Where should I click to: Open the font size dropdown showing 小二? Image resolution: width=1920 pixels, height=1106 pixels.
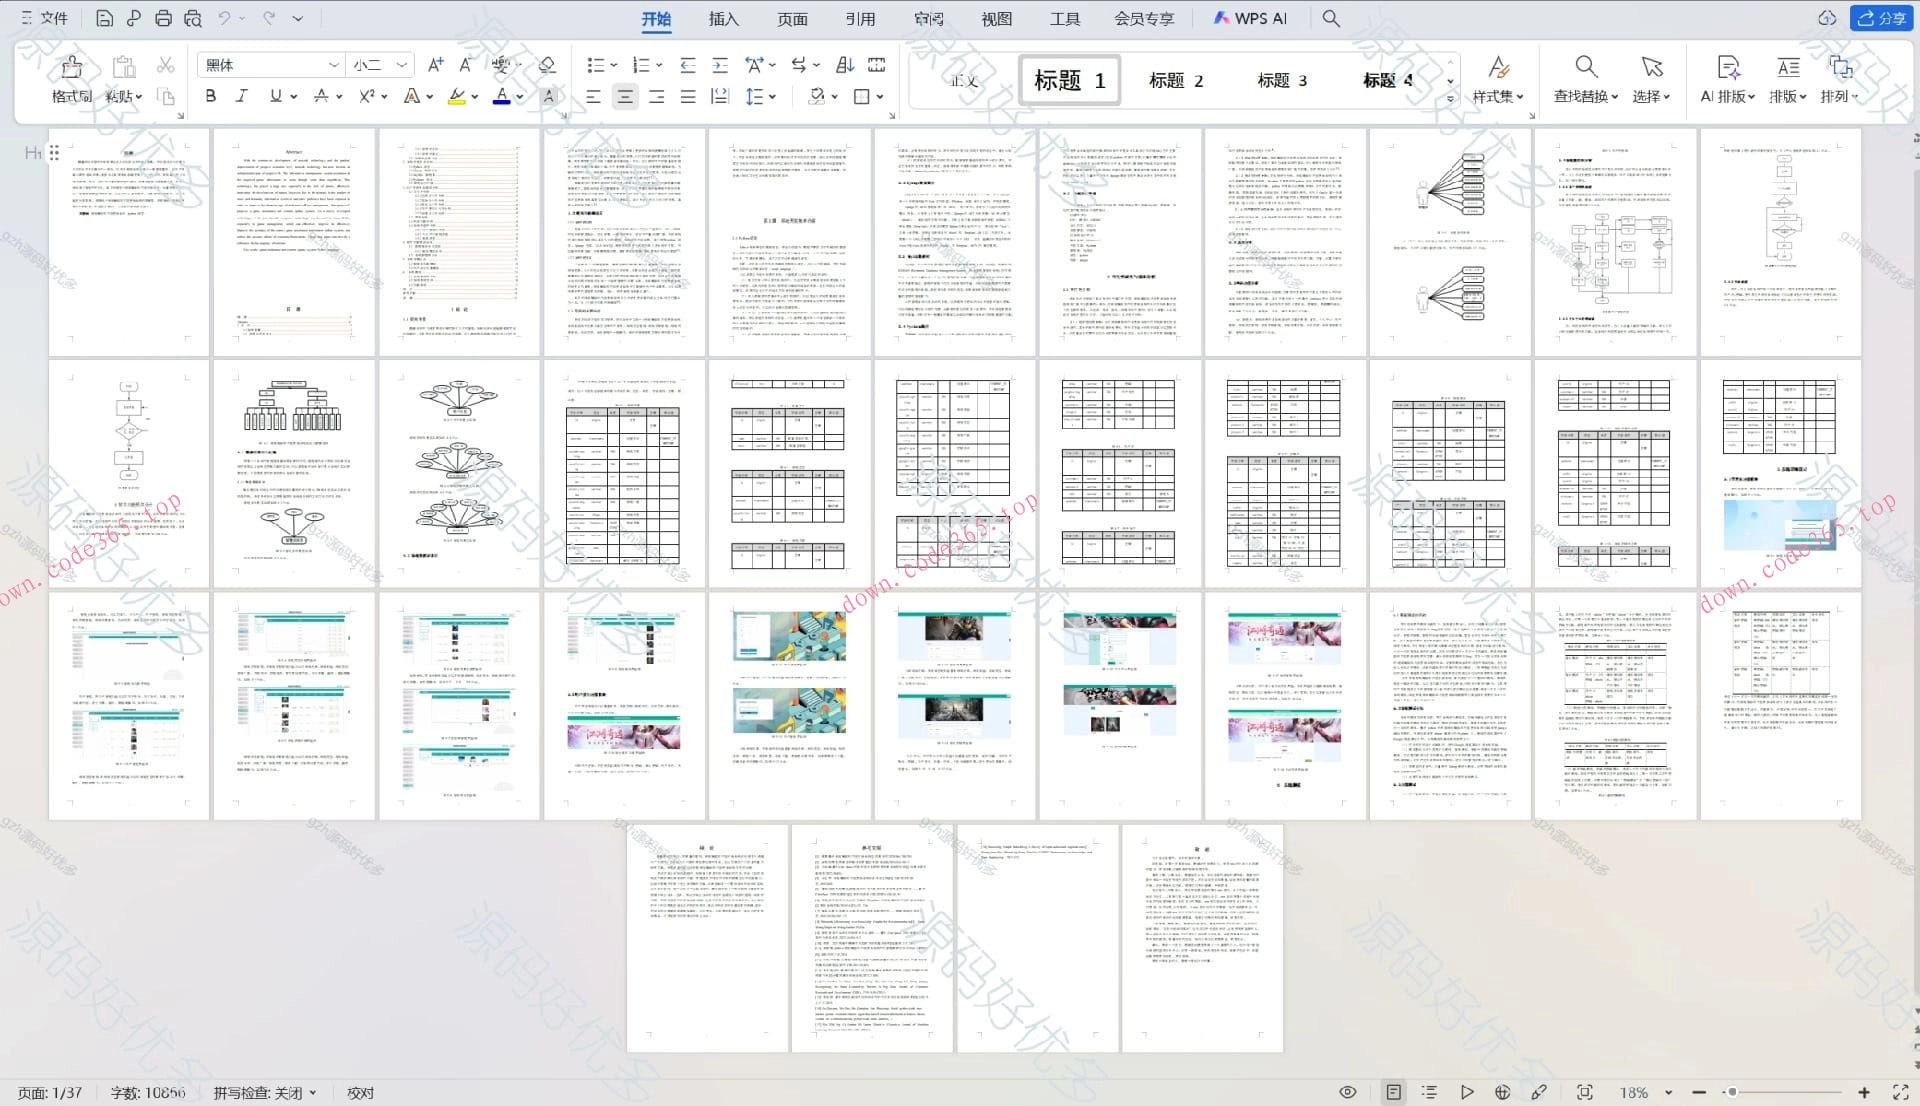pyautogui.click(x=402, y=65)
